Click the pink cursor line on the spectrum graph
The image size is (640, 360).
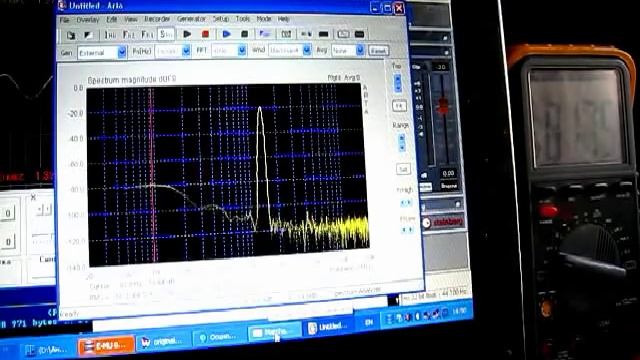click(x=153, y=176)
